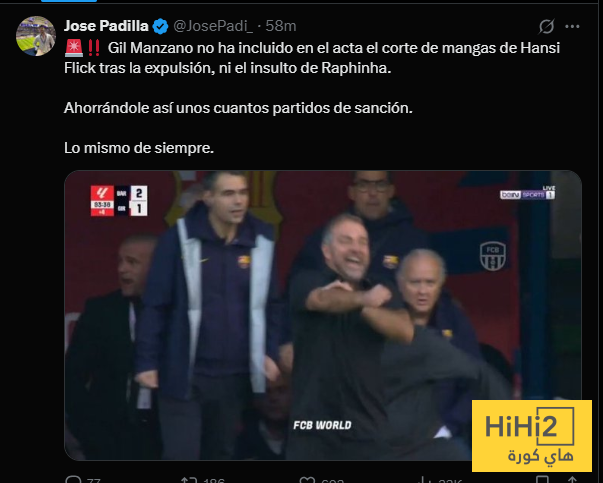Select the blue-underlined active tab at top

coord(69,1)
